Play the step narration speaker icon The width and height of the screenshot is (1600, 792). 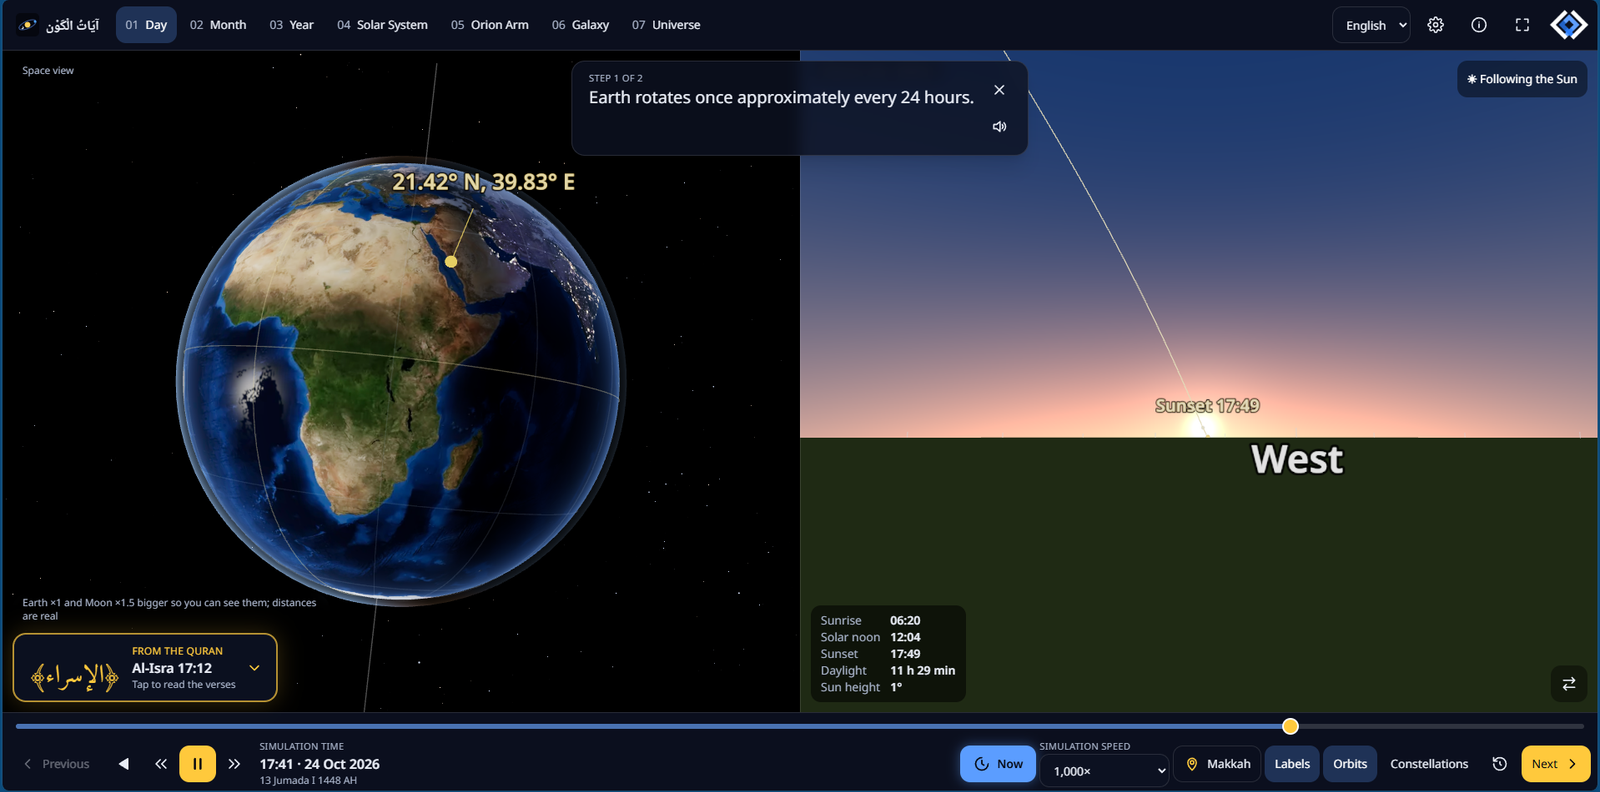point(999,127)
